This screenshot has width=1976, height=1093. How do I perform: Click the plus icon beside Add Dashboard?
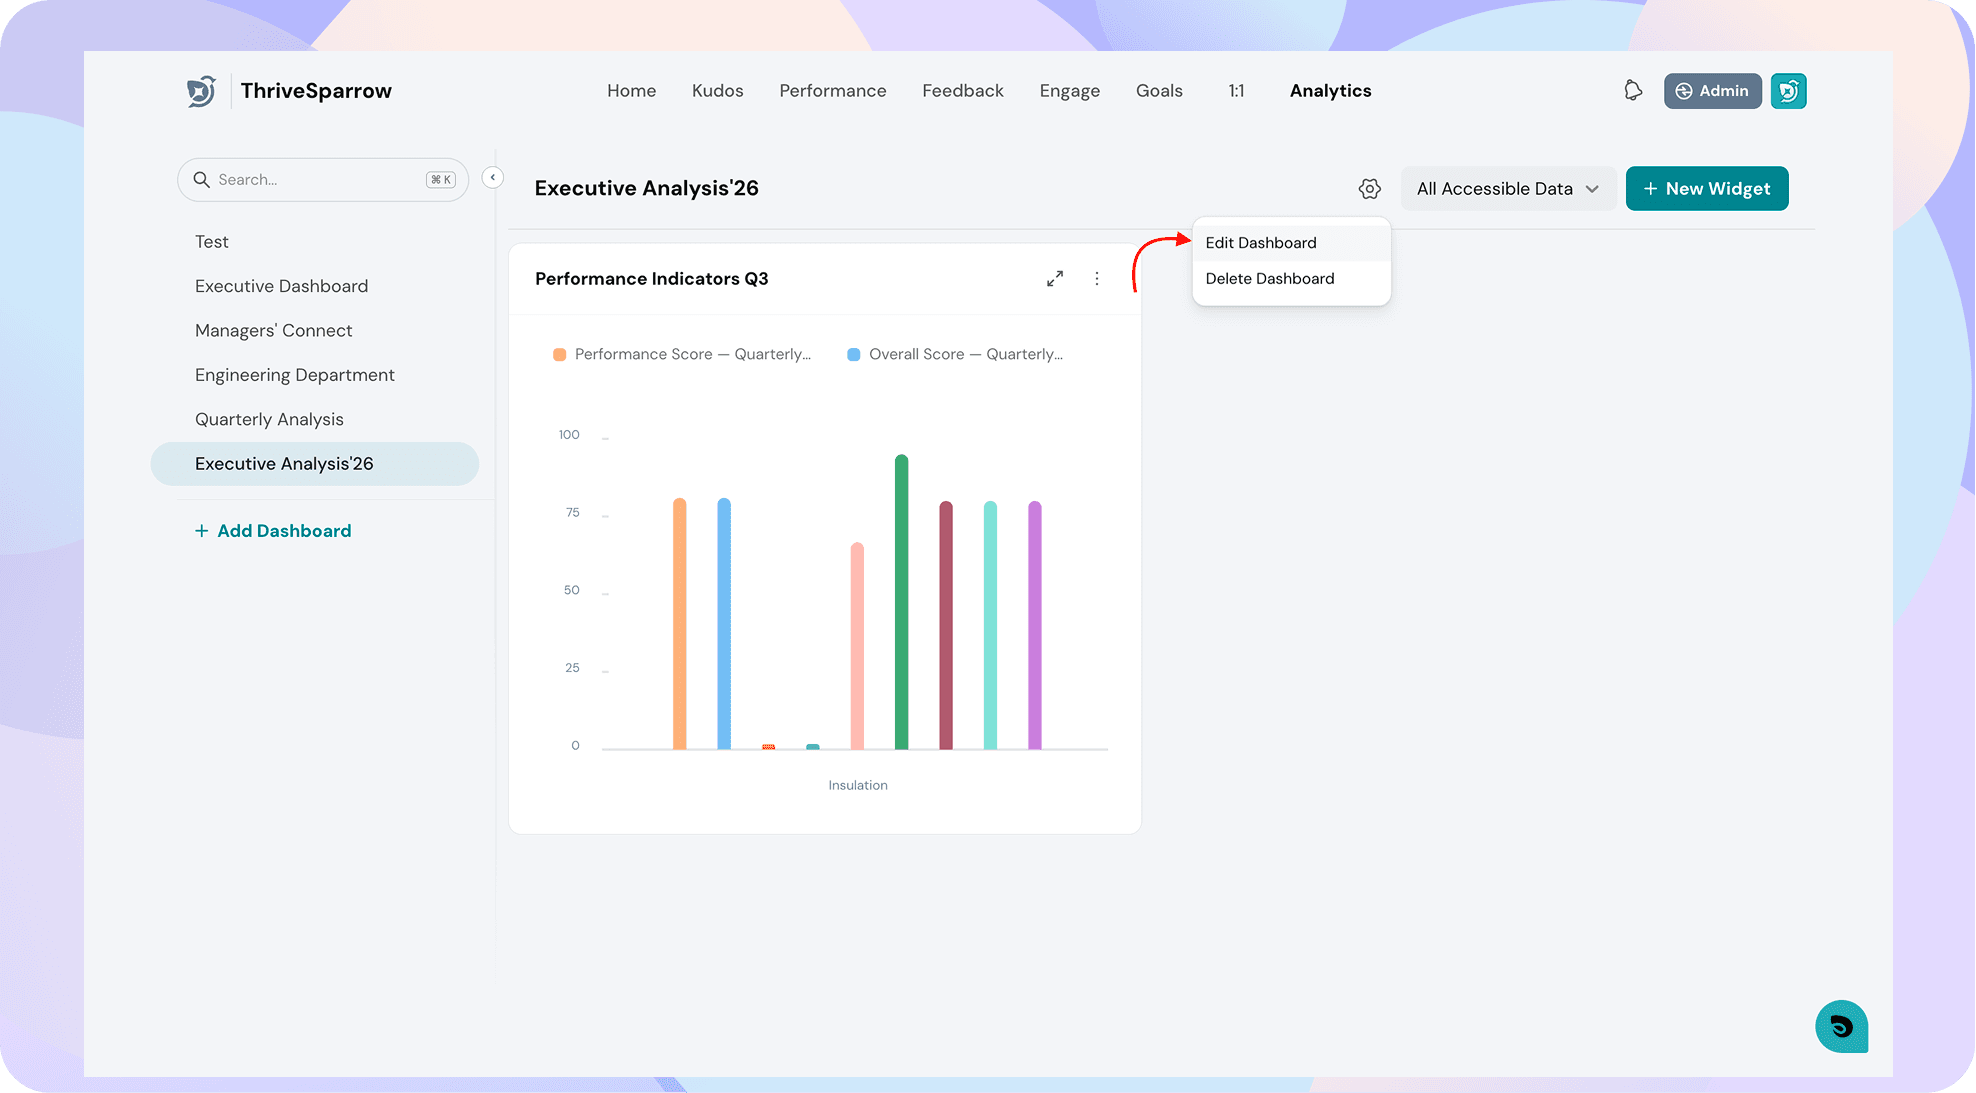point(202,531)
